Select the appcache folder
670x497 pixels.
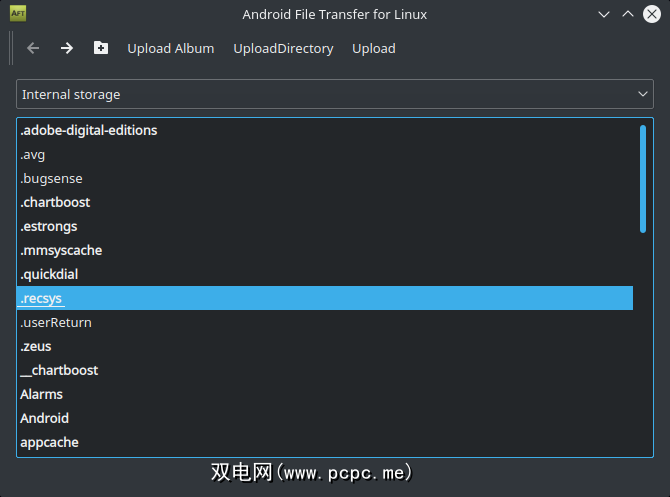pyautogui.click(x=49, y=442)
